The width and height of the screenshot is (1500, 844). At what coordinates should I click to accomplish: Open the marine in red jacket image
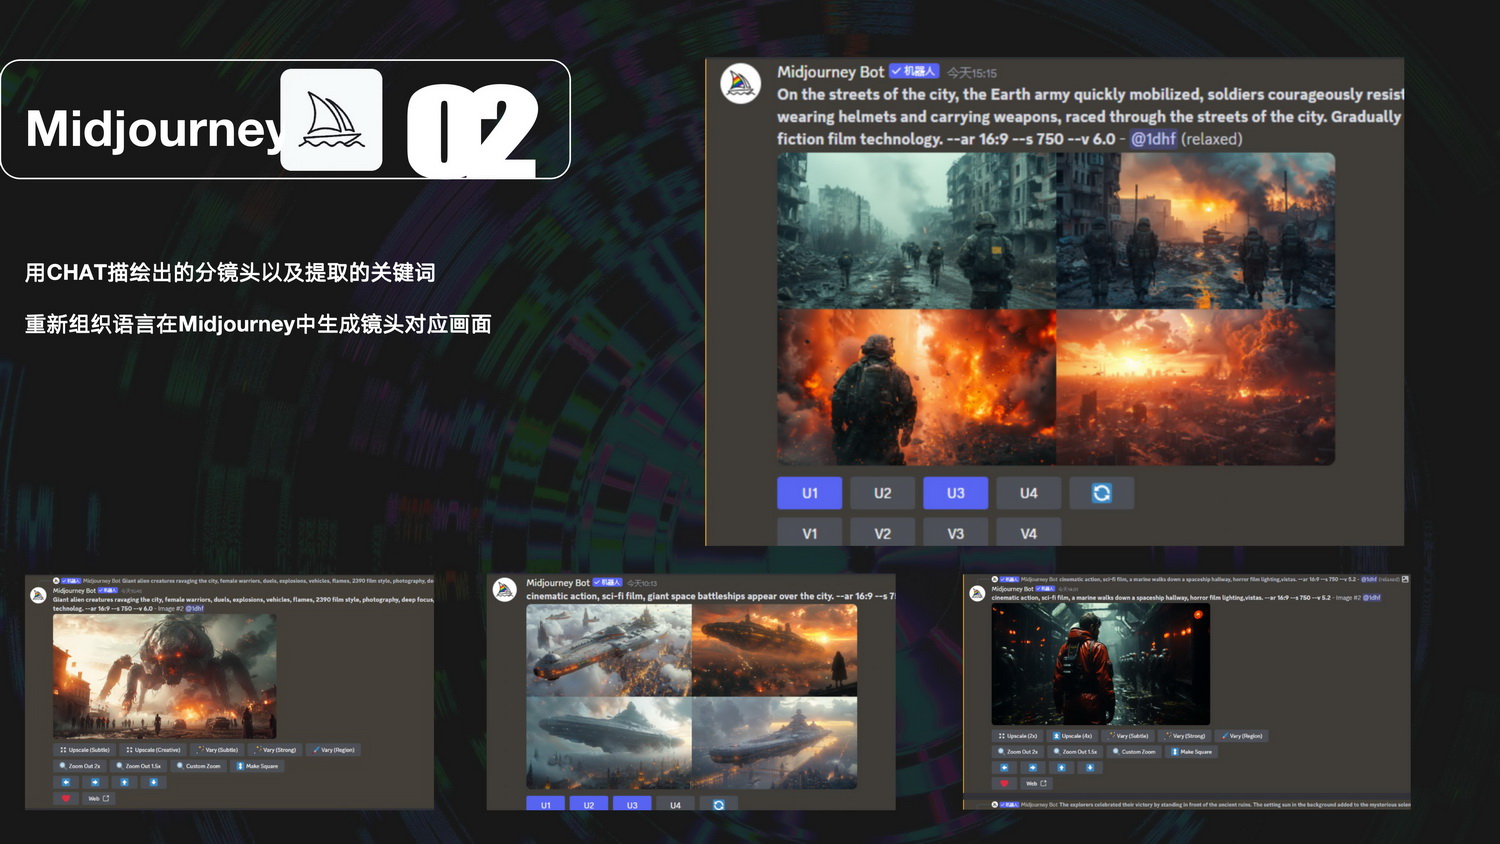(1101, 664)
